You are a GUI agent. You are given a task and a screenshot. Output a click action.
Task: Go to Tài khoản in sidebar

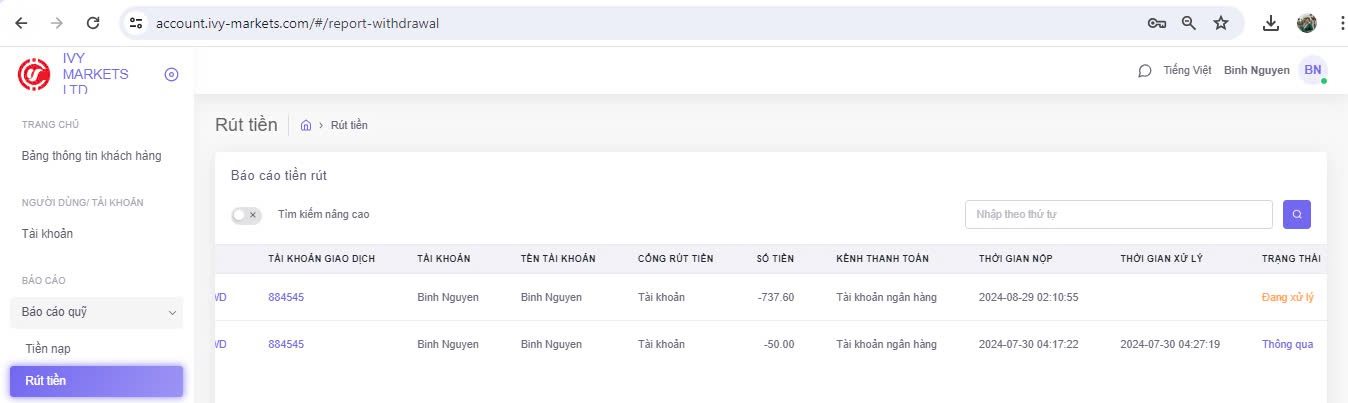click(x=47, y=234)
